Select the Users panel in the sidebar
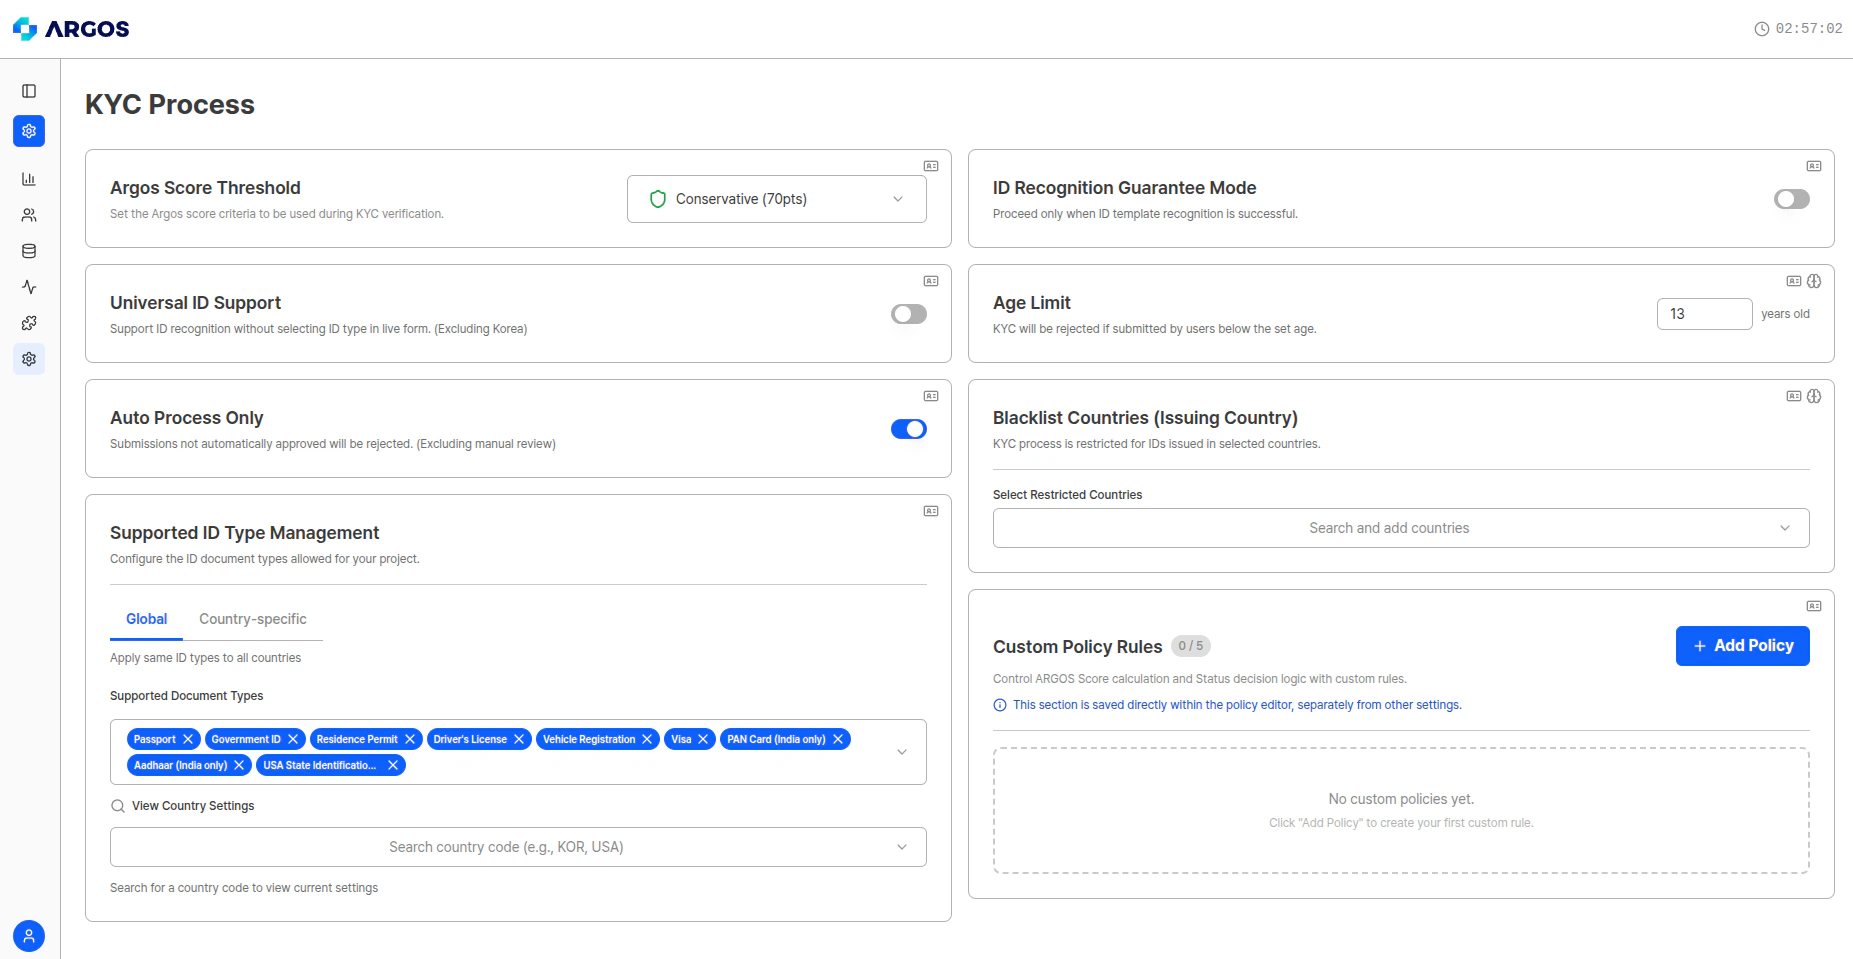The width and height of the screenshot is (1853, 959). coord(28,215)
